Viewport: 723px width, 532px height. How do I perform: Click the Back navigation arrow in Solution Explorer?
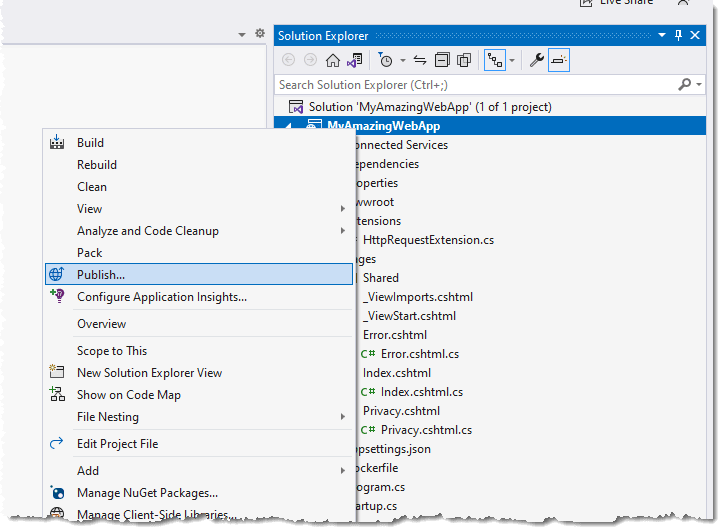pyautogui.click(x=288, y=60)
